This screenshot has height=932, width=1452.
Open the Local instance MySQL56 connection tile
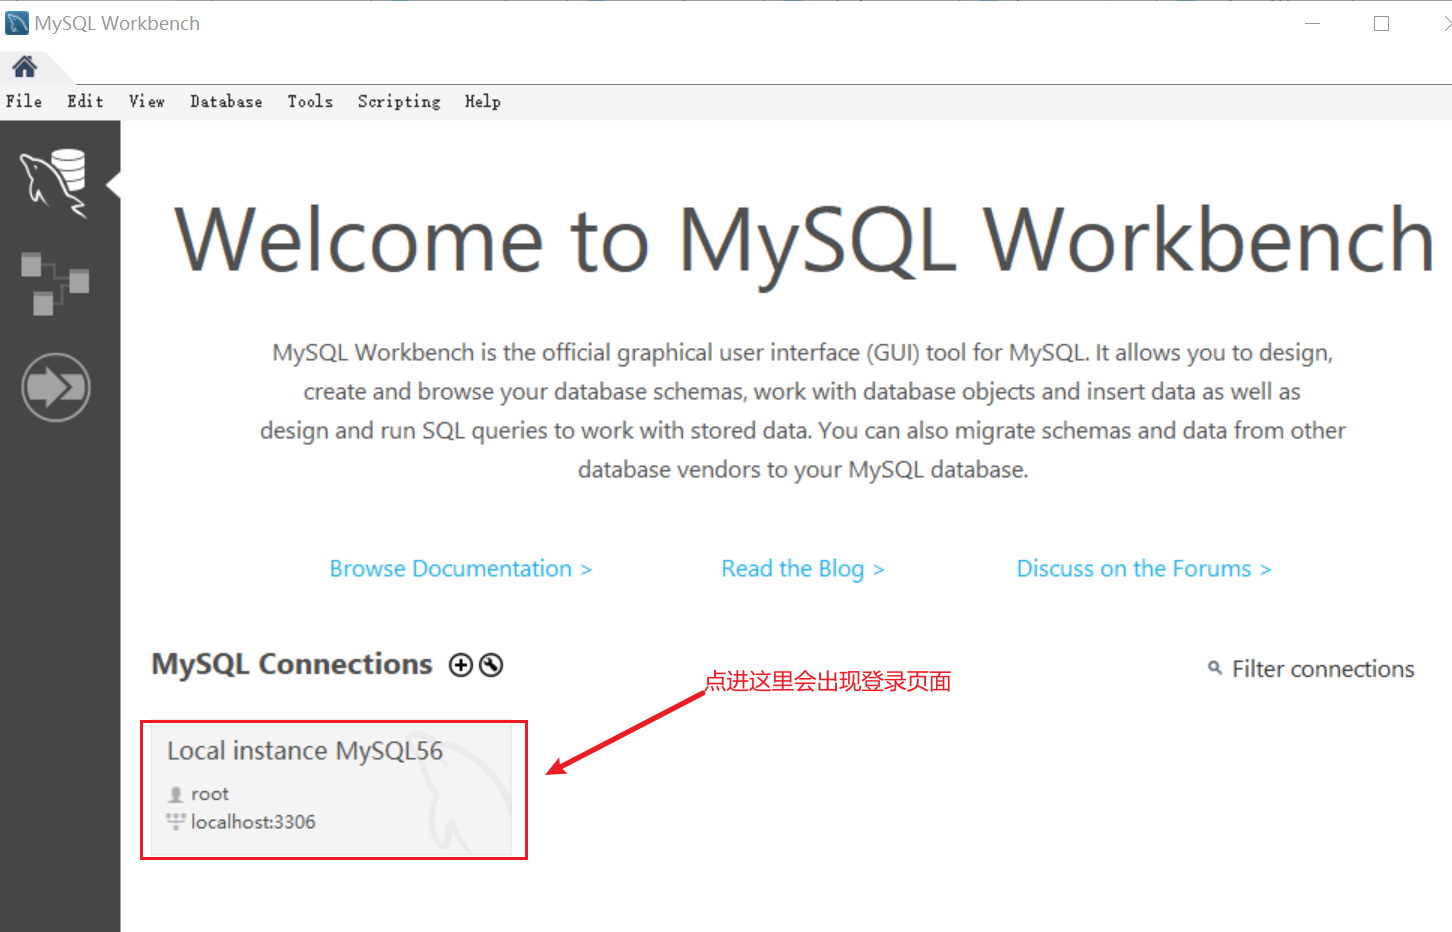point(331,789)
